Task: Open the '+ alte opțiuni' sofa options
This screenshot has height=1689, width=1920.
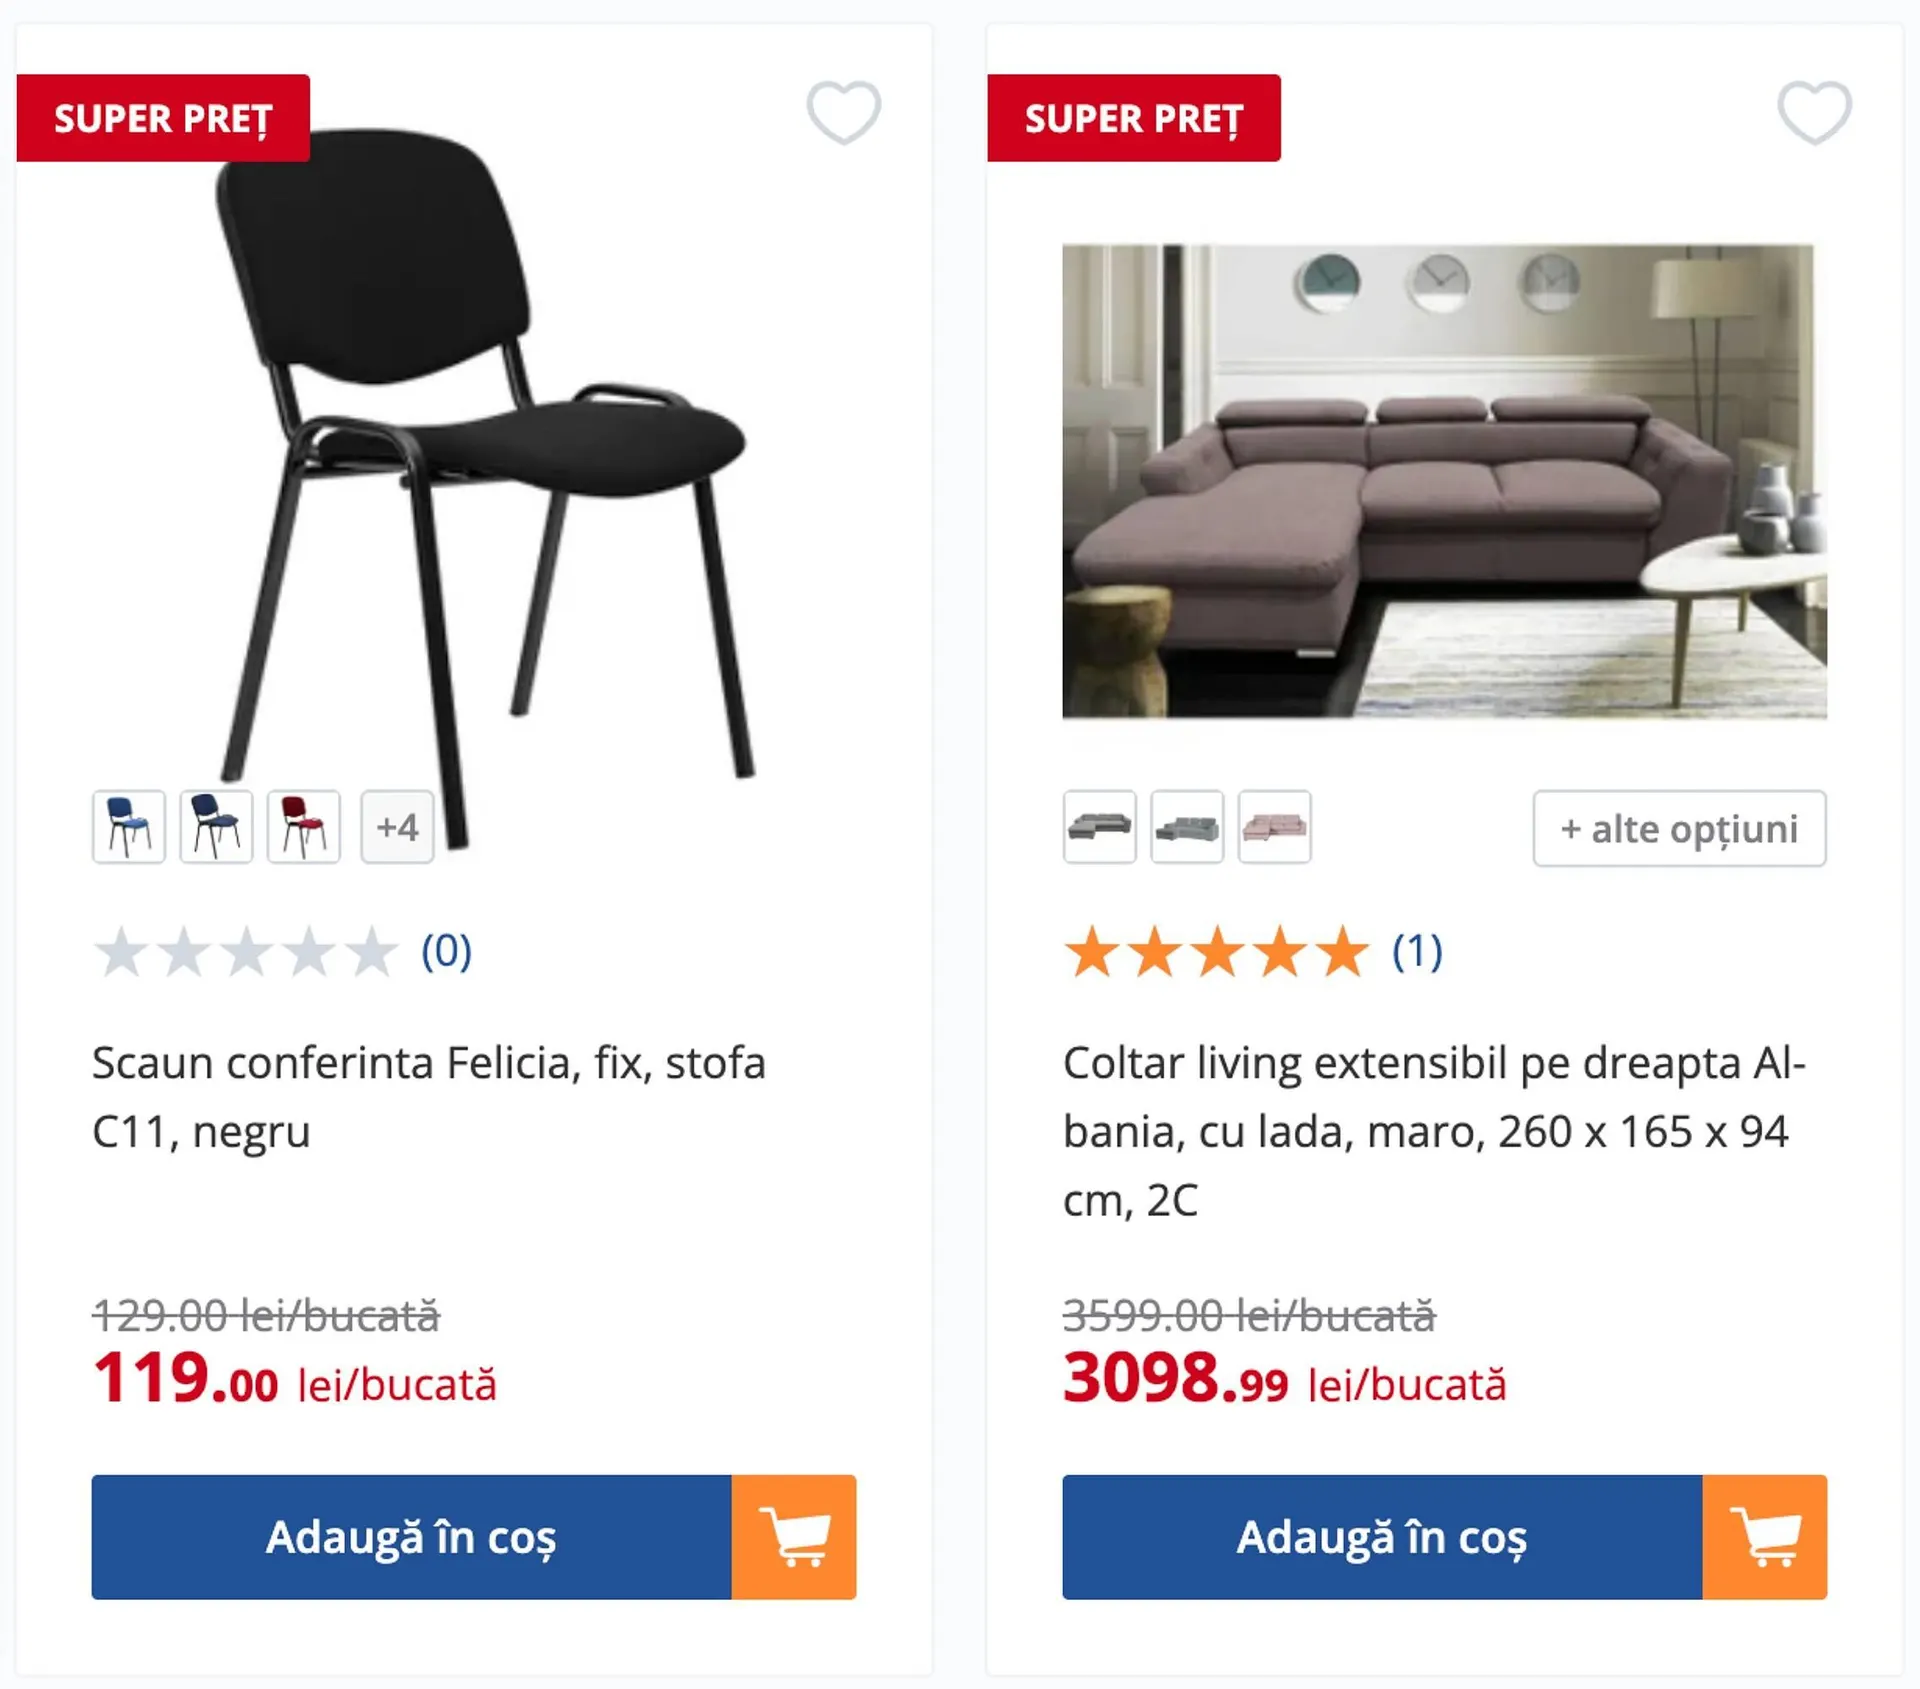Action: [1679, 829]
